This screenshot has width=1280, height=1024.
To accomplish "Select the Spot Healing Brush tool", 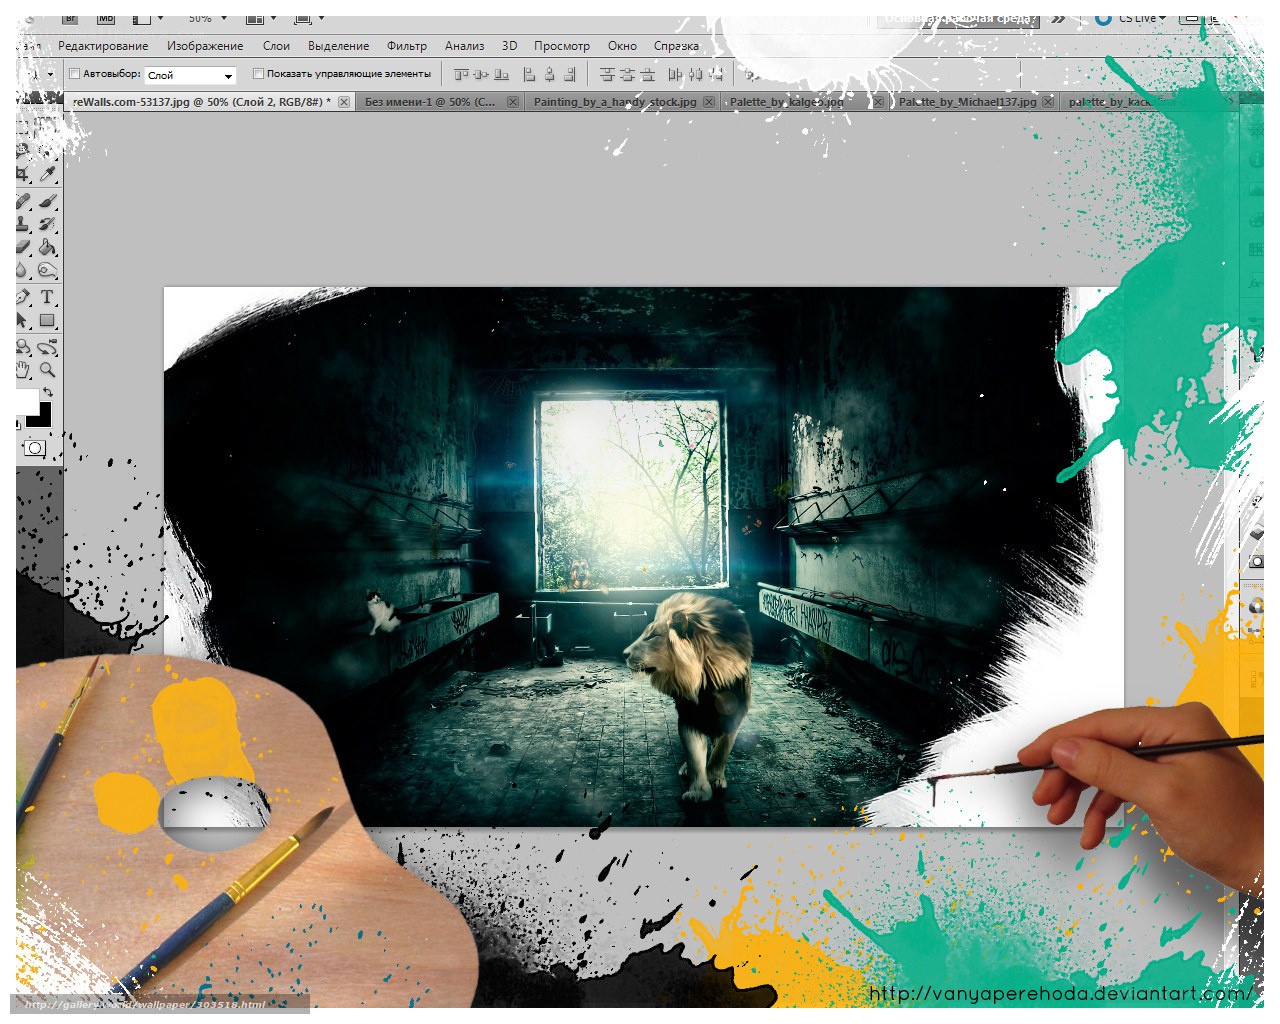I will [23, 201].
